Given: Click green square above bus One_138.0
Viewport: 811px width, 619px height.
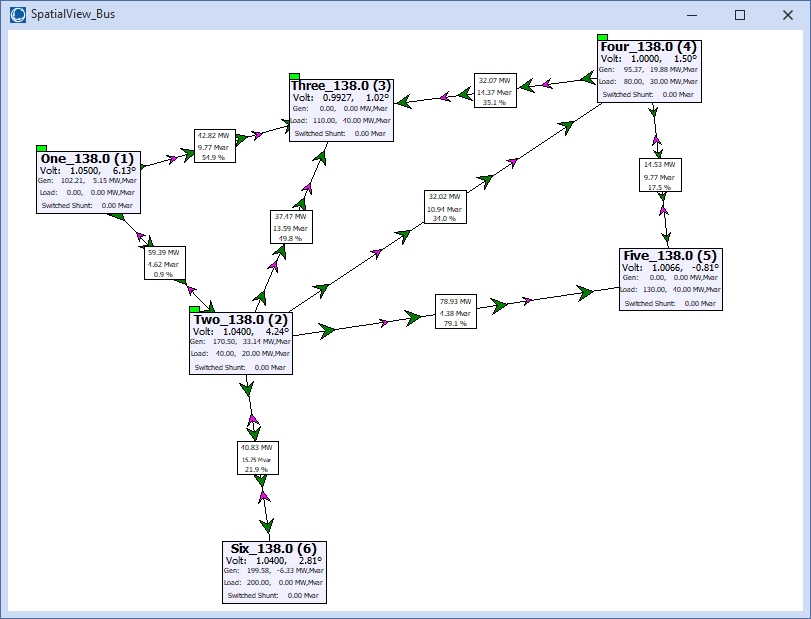Looking at the screenshot, I should pos(41,148).
